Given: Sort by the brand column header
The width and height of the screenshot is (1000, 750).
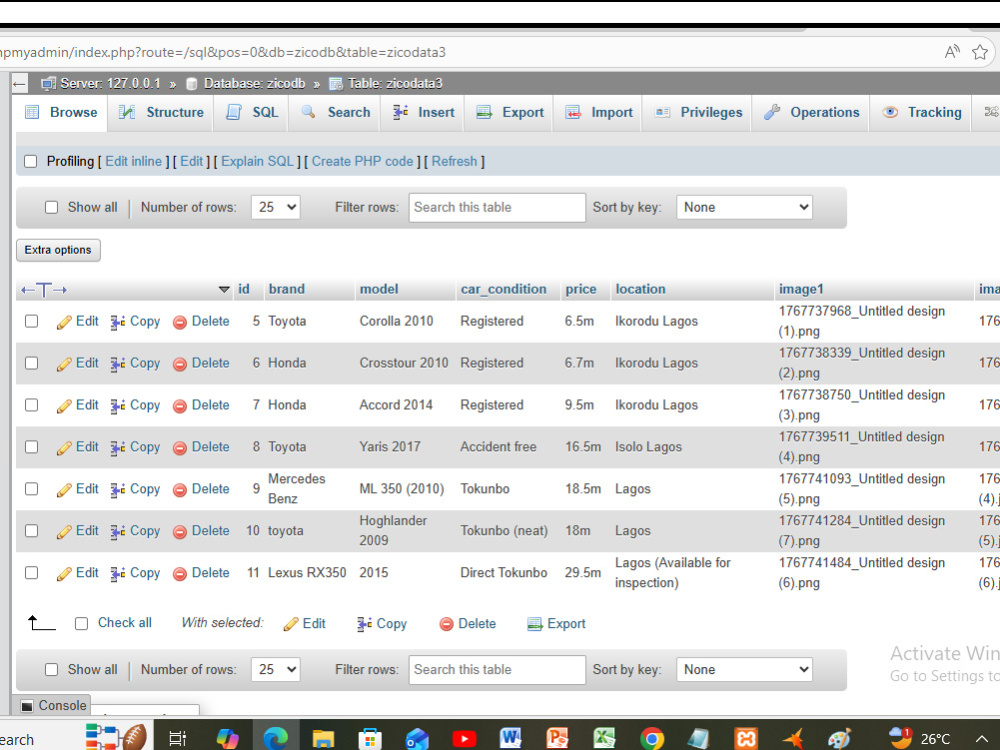Looking at the screenshot, I should click(x=286, y=289).
